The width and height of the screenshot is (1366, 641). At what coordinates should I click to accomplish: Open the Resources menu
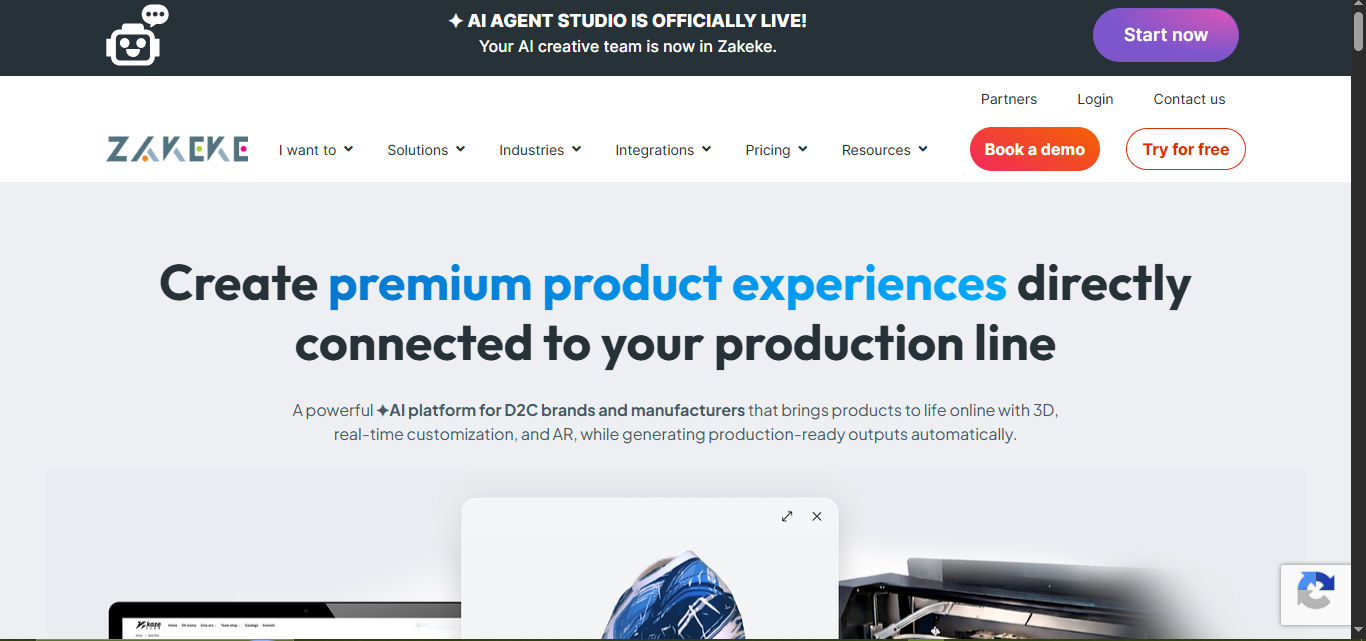pos(884,150)
